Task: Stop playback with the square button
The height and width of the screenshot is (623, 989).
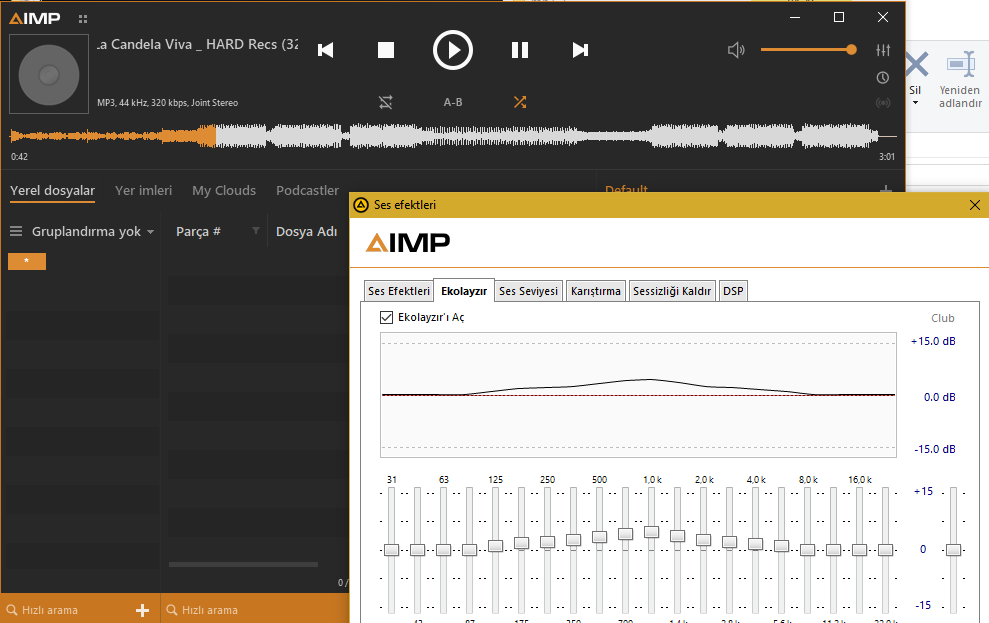Action: click(385, 50)
